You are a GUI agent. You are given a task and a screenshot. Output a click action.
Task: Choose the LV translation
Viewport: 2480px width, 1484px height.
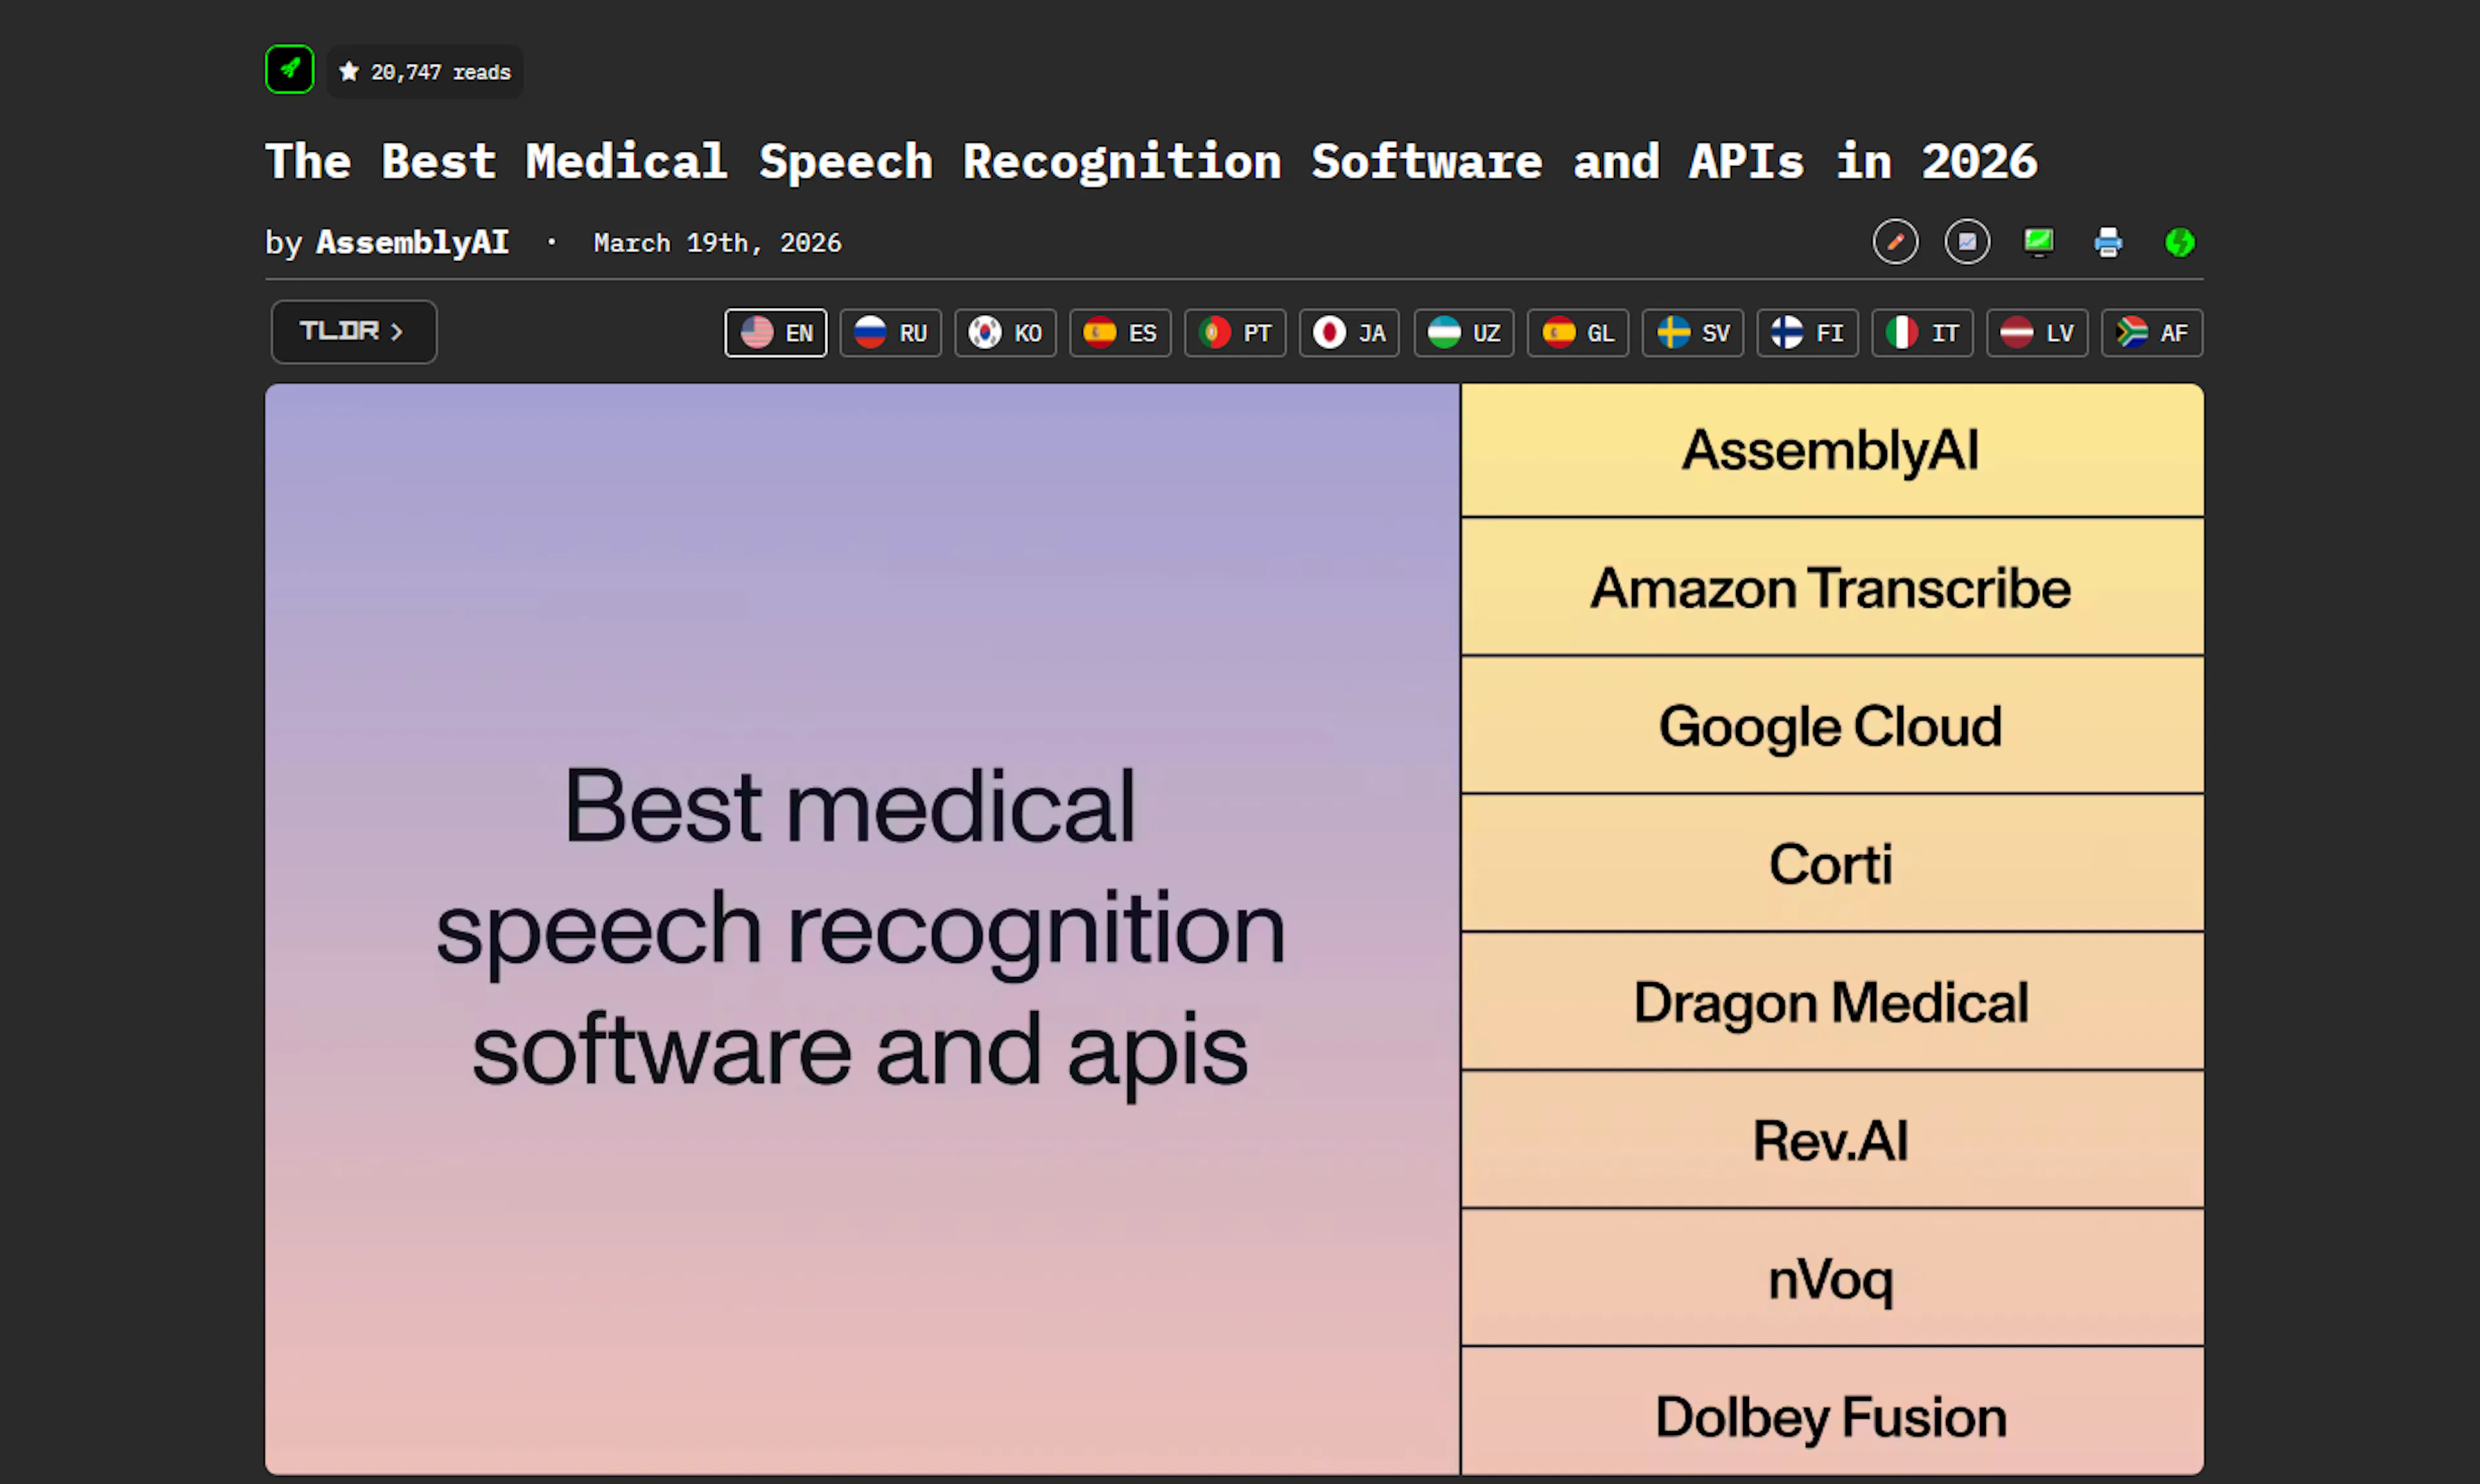coord(2037,333)
